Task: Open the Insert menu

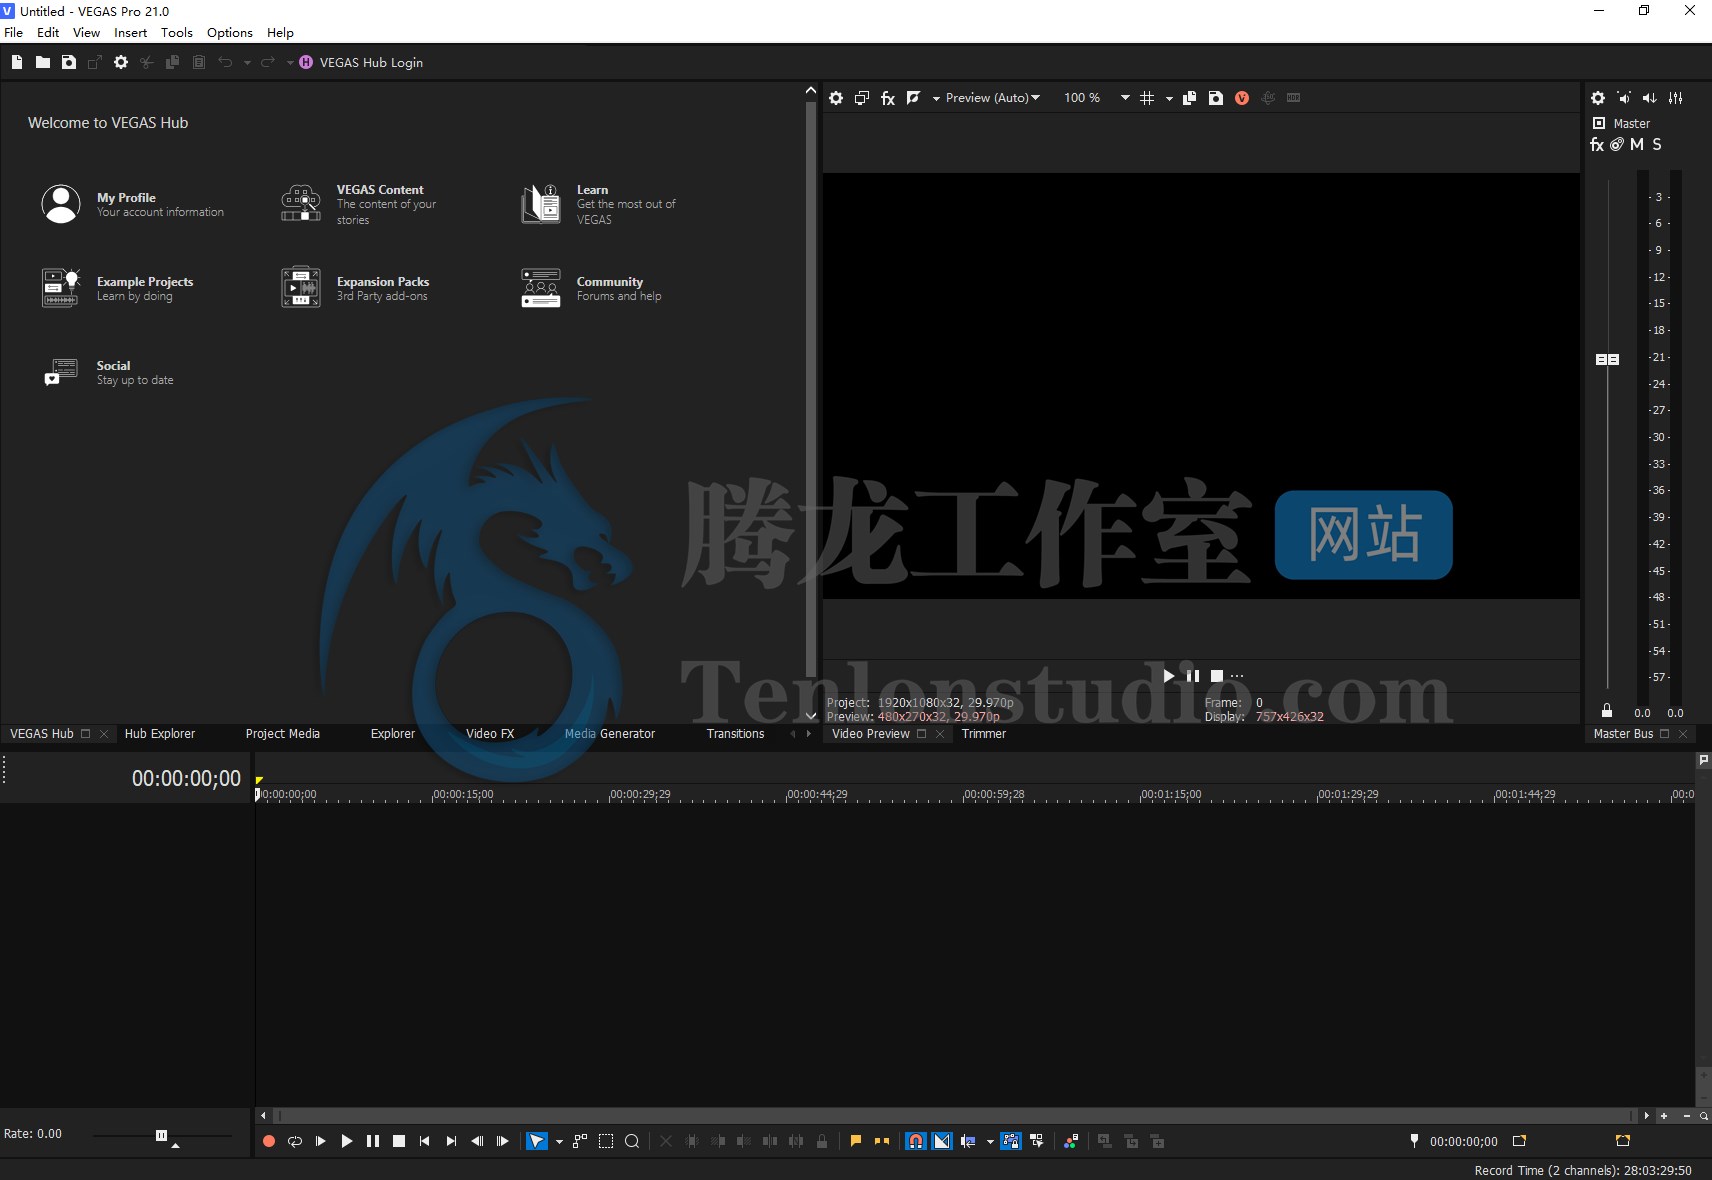Action: pos(130,32)
